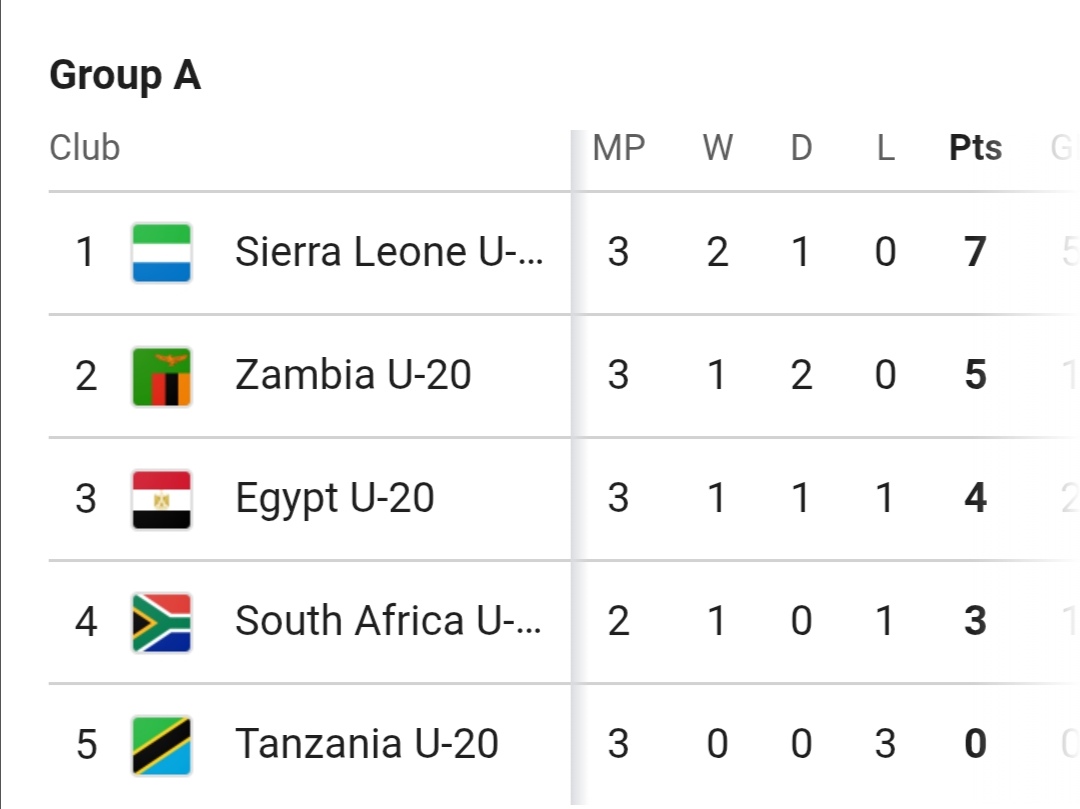
Task: Click the W column header
Action: click(717, 148)
